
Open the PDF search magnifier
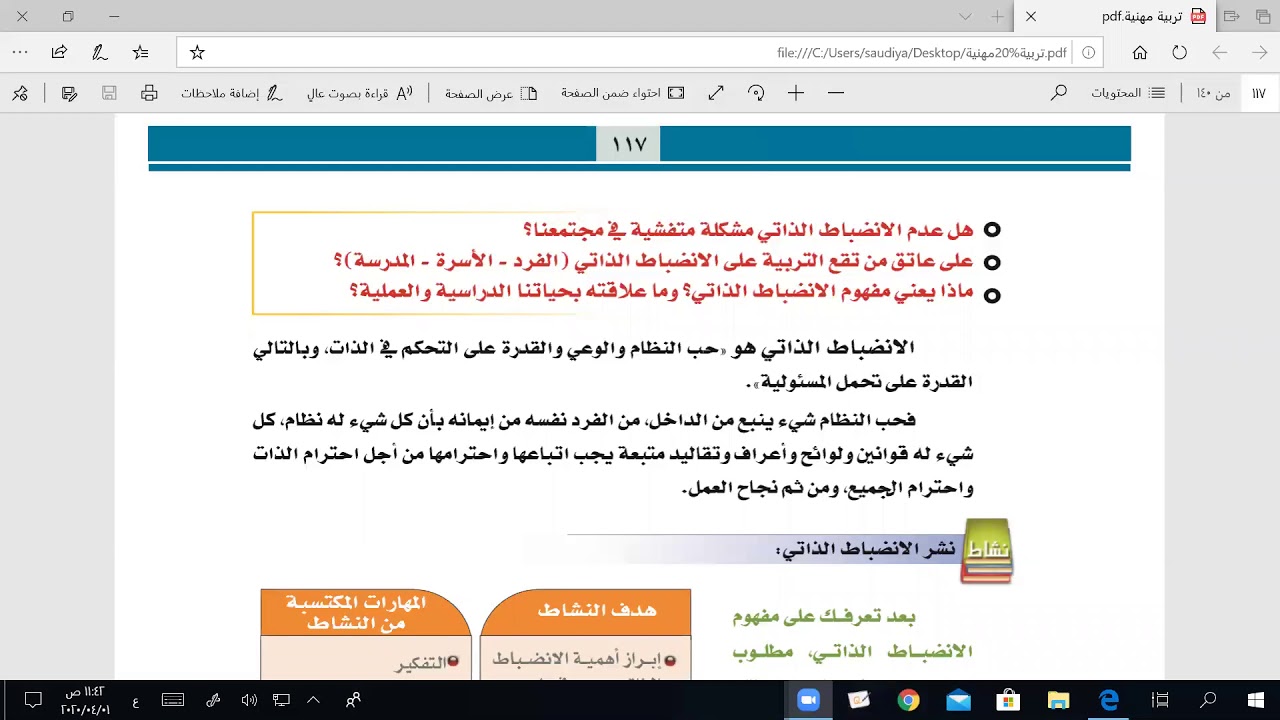point(1058,93)
